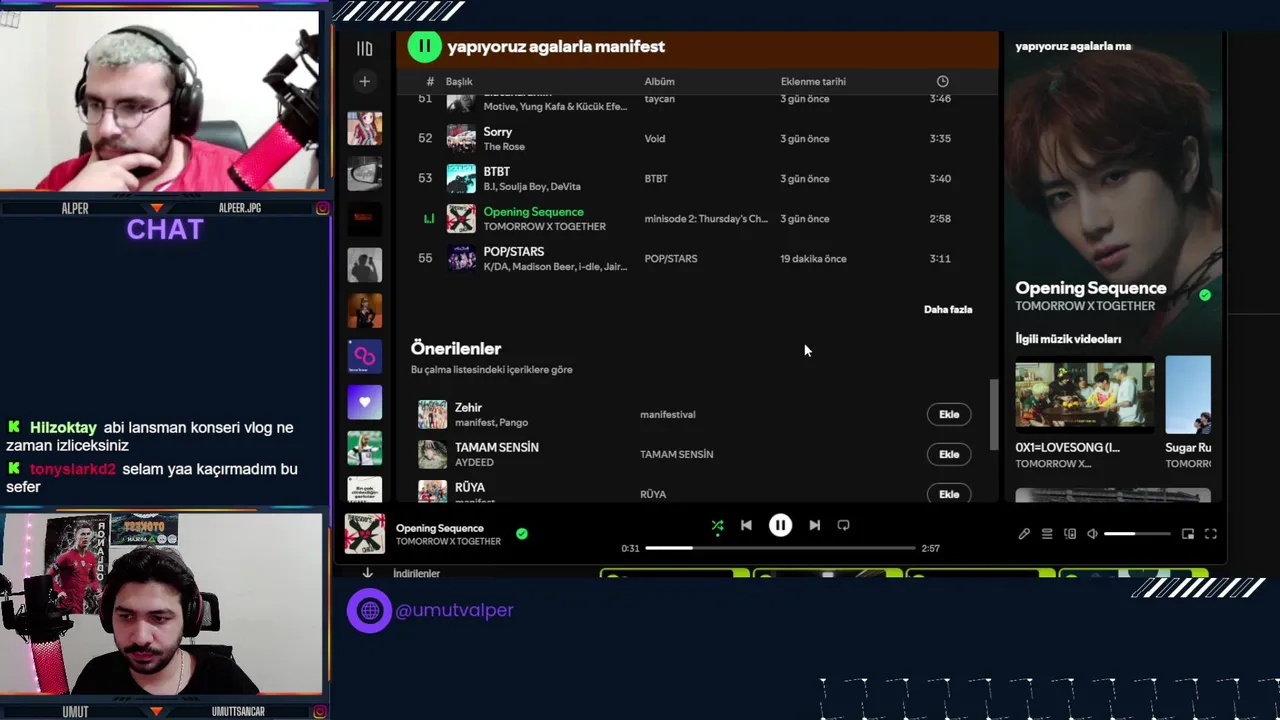Click the now-playing equalizer icon on track 54

[x=428, y=218]
